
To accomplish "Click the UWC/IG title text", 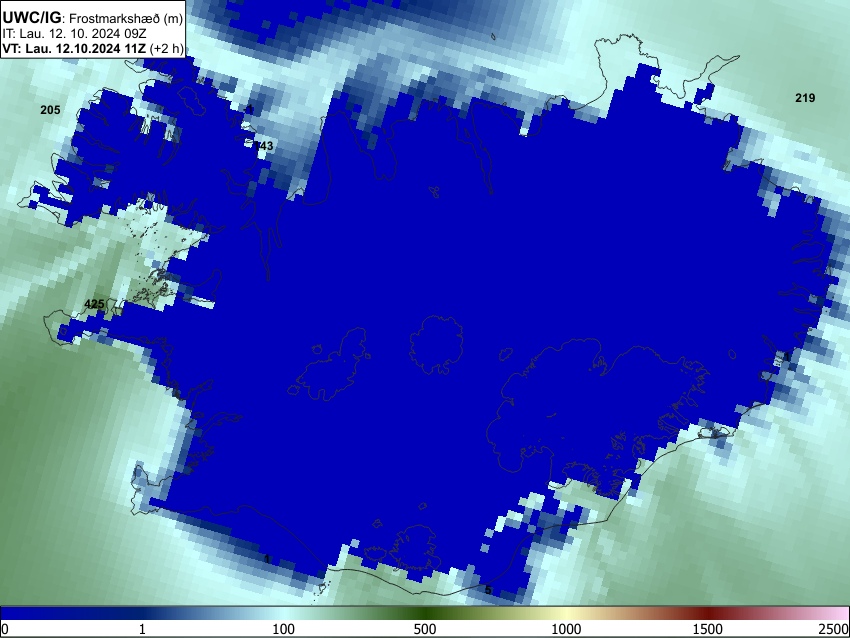I will pyautogui.click(x=31, y=17).
